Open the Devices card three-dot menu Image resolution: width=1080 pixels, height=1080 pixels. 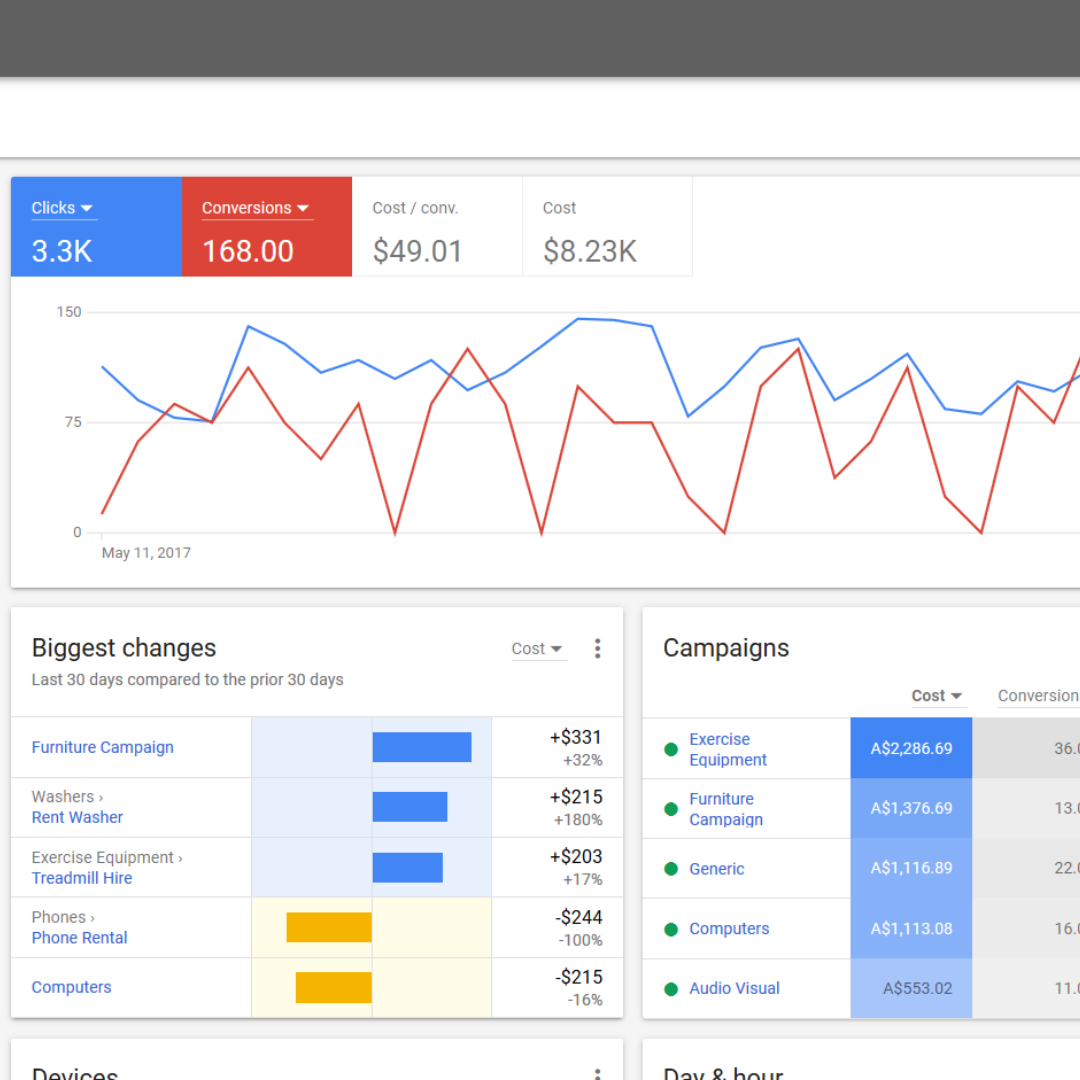click(597, 1073)
